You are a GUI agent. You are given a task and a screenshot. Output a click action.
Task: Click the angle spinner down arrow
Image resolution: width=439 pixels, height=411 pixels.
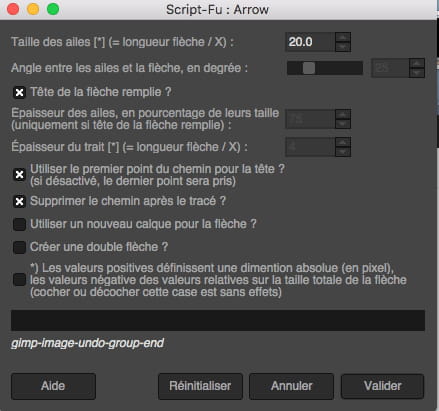coord(417,73)
